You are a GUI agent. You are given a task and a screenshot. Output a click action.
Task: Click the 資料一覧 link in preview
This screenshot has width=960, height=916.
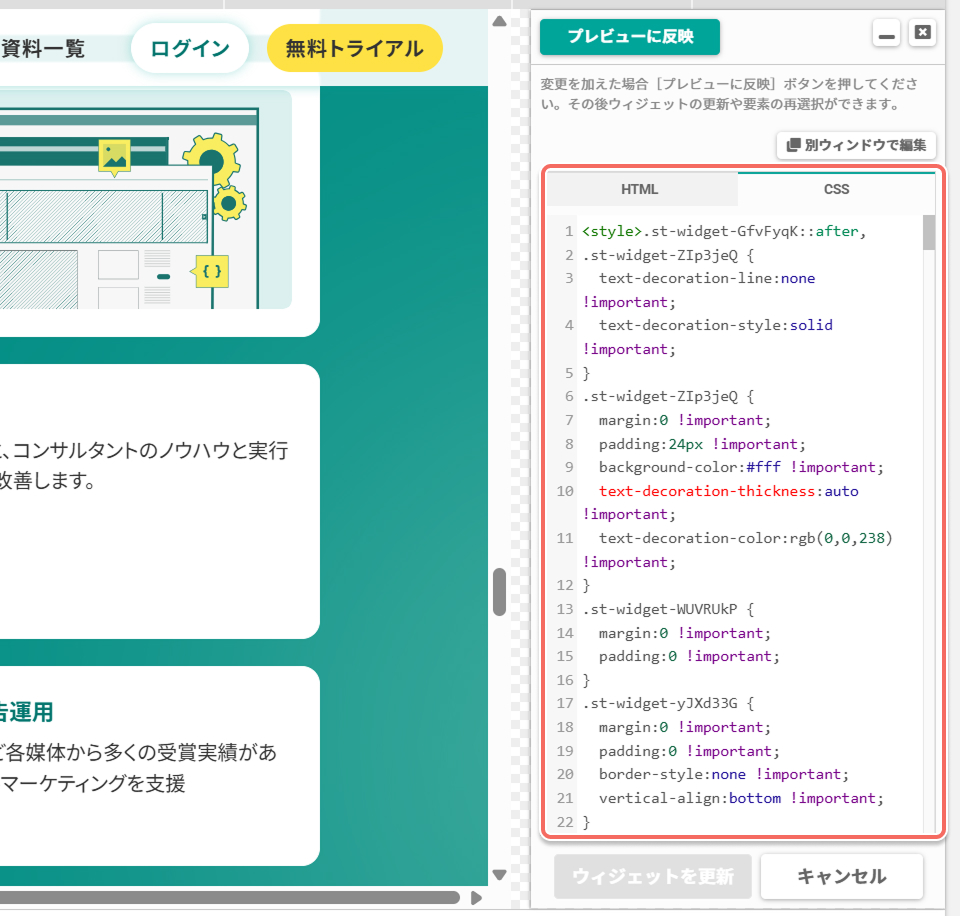[x=43, y=48]
